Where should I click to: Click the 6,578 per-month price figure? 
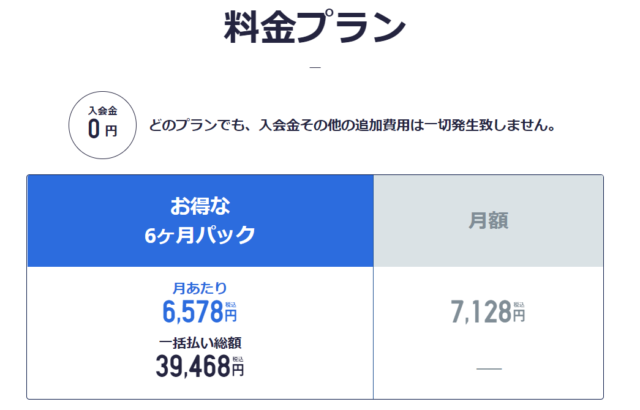(192, 312)
